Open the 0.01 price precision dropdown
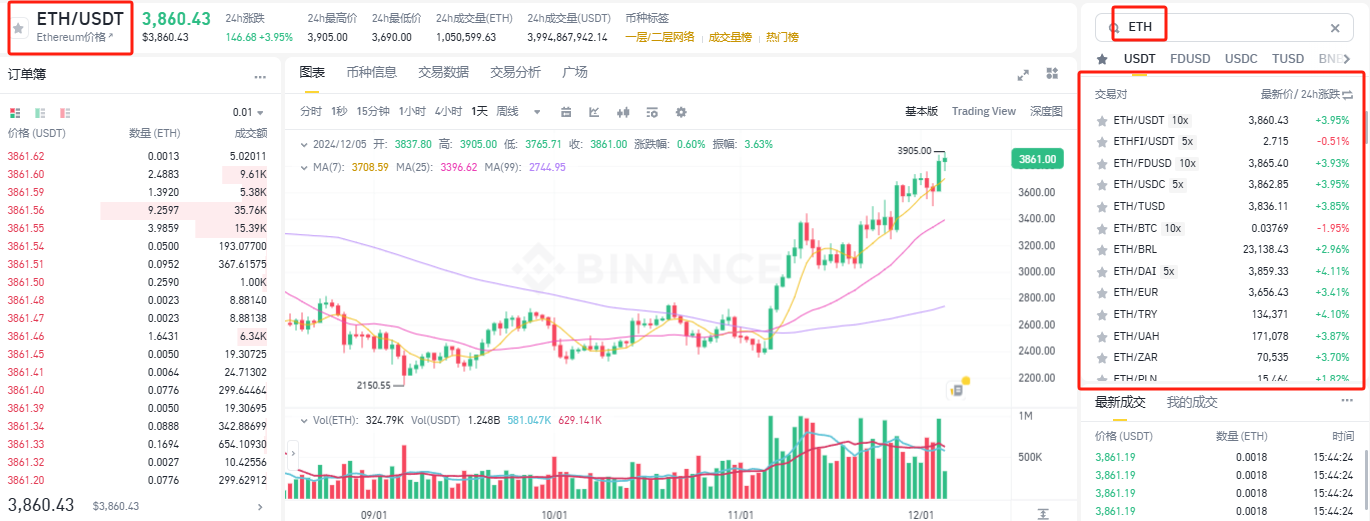This screenshot has width=1370, height=521. 248,113
